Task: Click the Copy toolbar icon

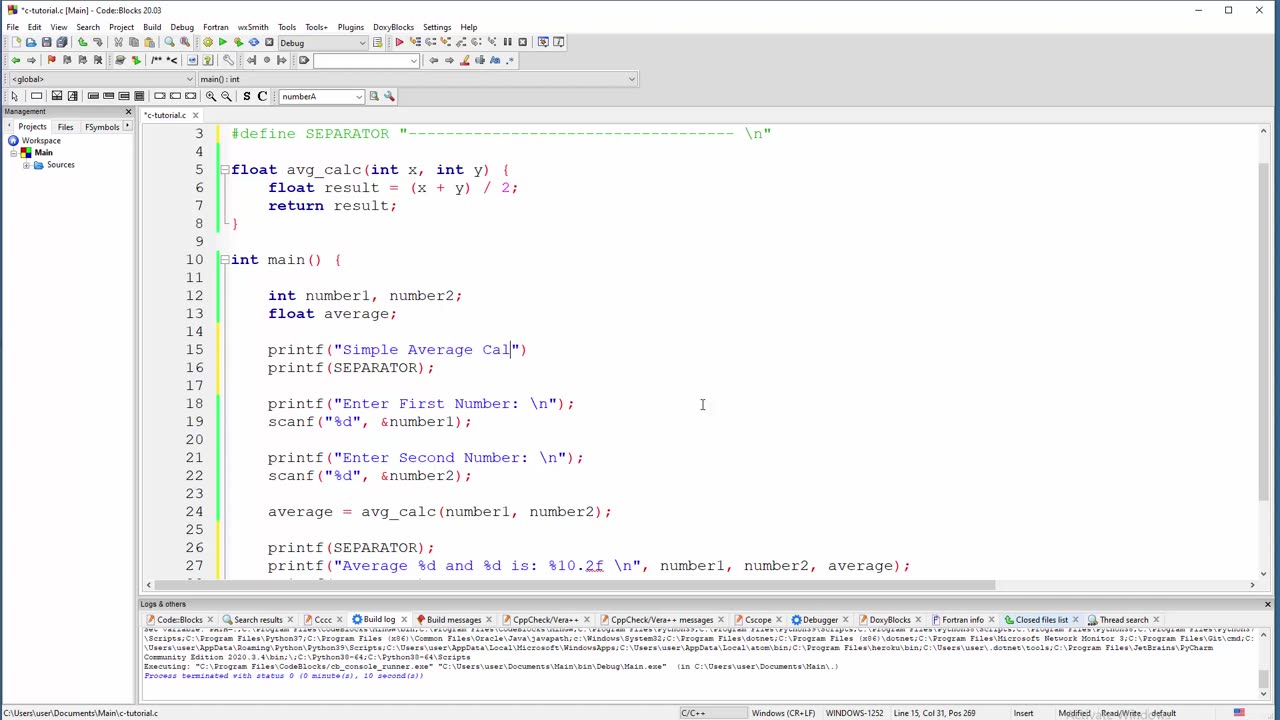Action: tap(134, 42)
